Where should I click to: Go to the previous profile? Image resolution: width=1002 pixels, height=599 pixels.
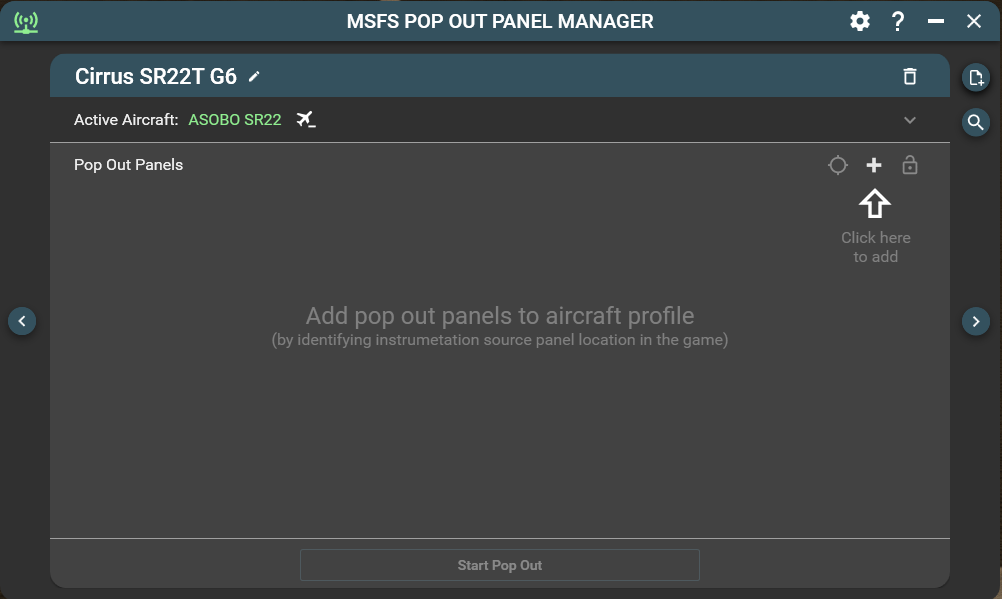tap(22, 321)
